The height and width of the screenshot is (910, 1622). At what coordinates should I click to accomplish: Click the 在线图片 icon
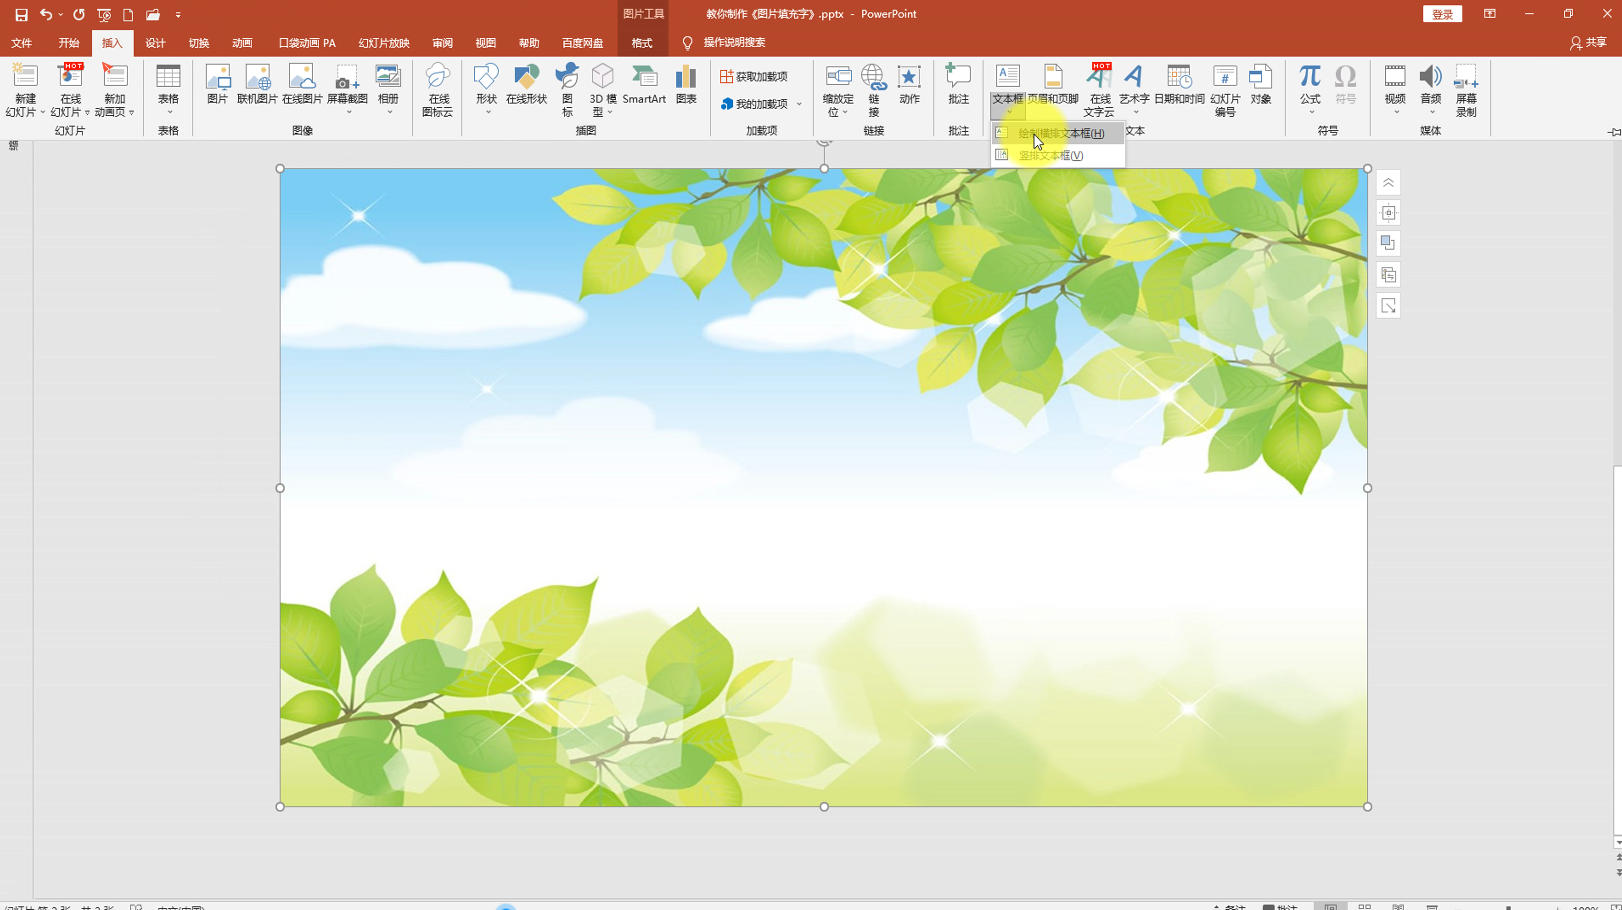tap(302, 84)
